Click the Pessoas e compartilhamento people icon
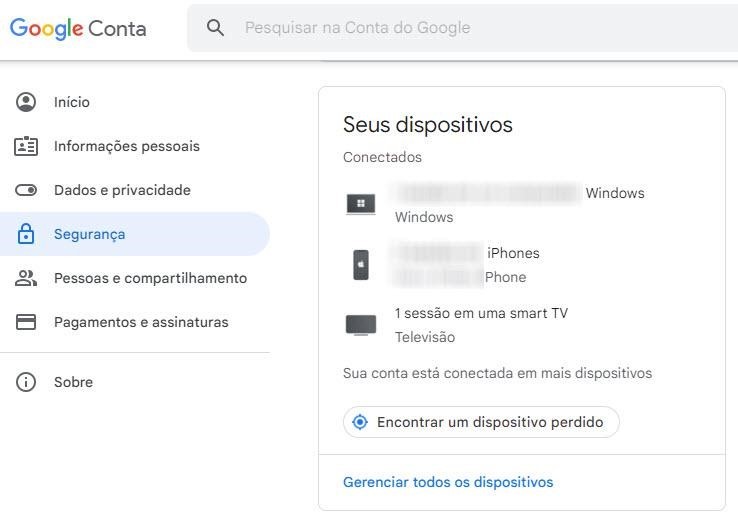This screenshot has width=738, height=525. tap(26, 278)
